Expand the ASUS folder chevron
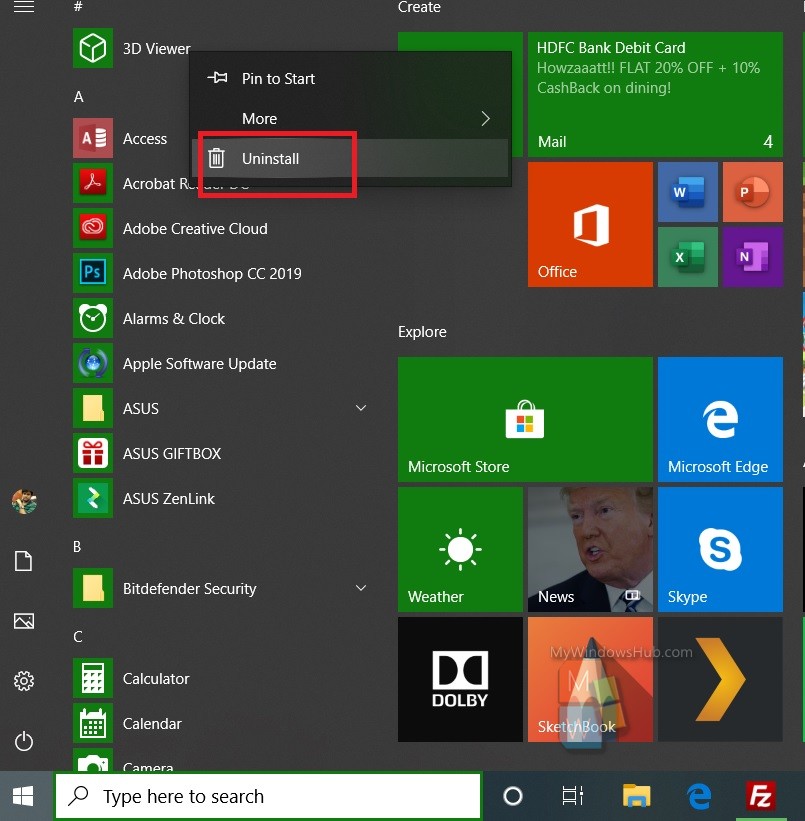This screenshot has width=805, height=821. 361,408
